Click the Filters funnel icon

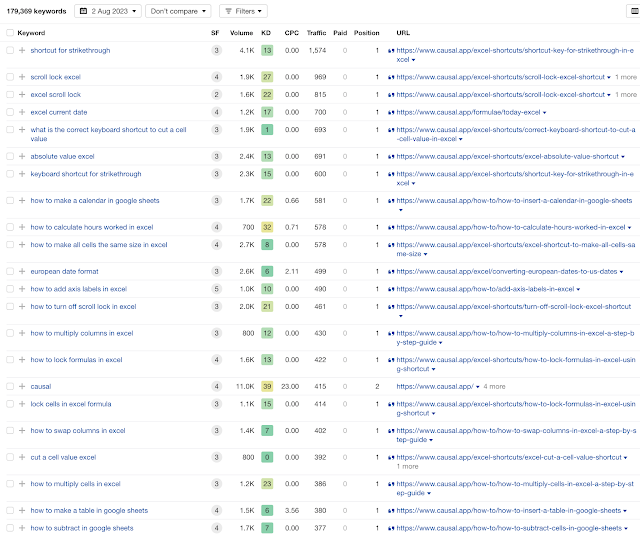pyautogui.click(x=229, y=11)
